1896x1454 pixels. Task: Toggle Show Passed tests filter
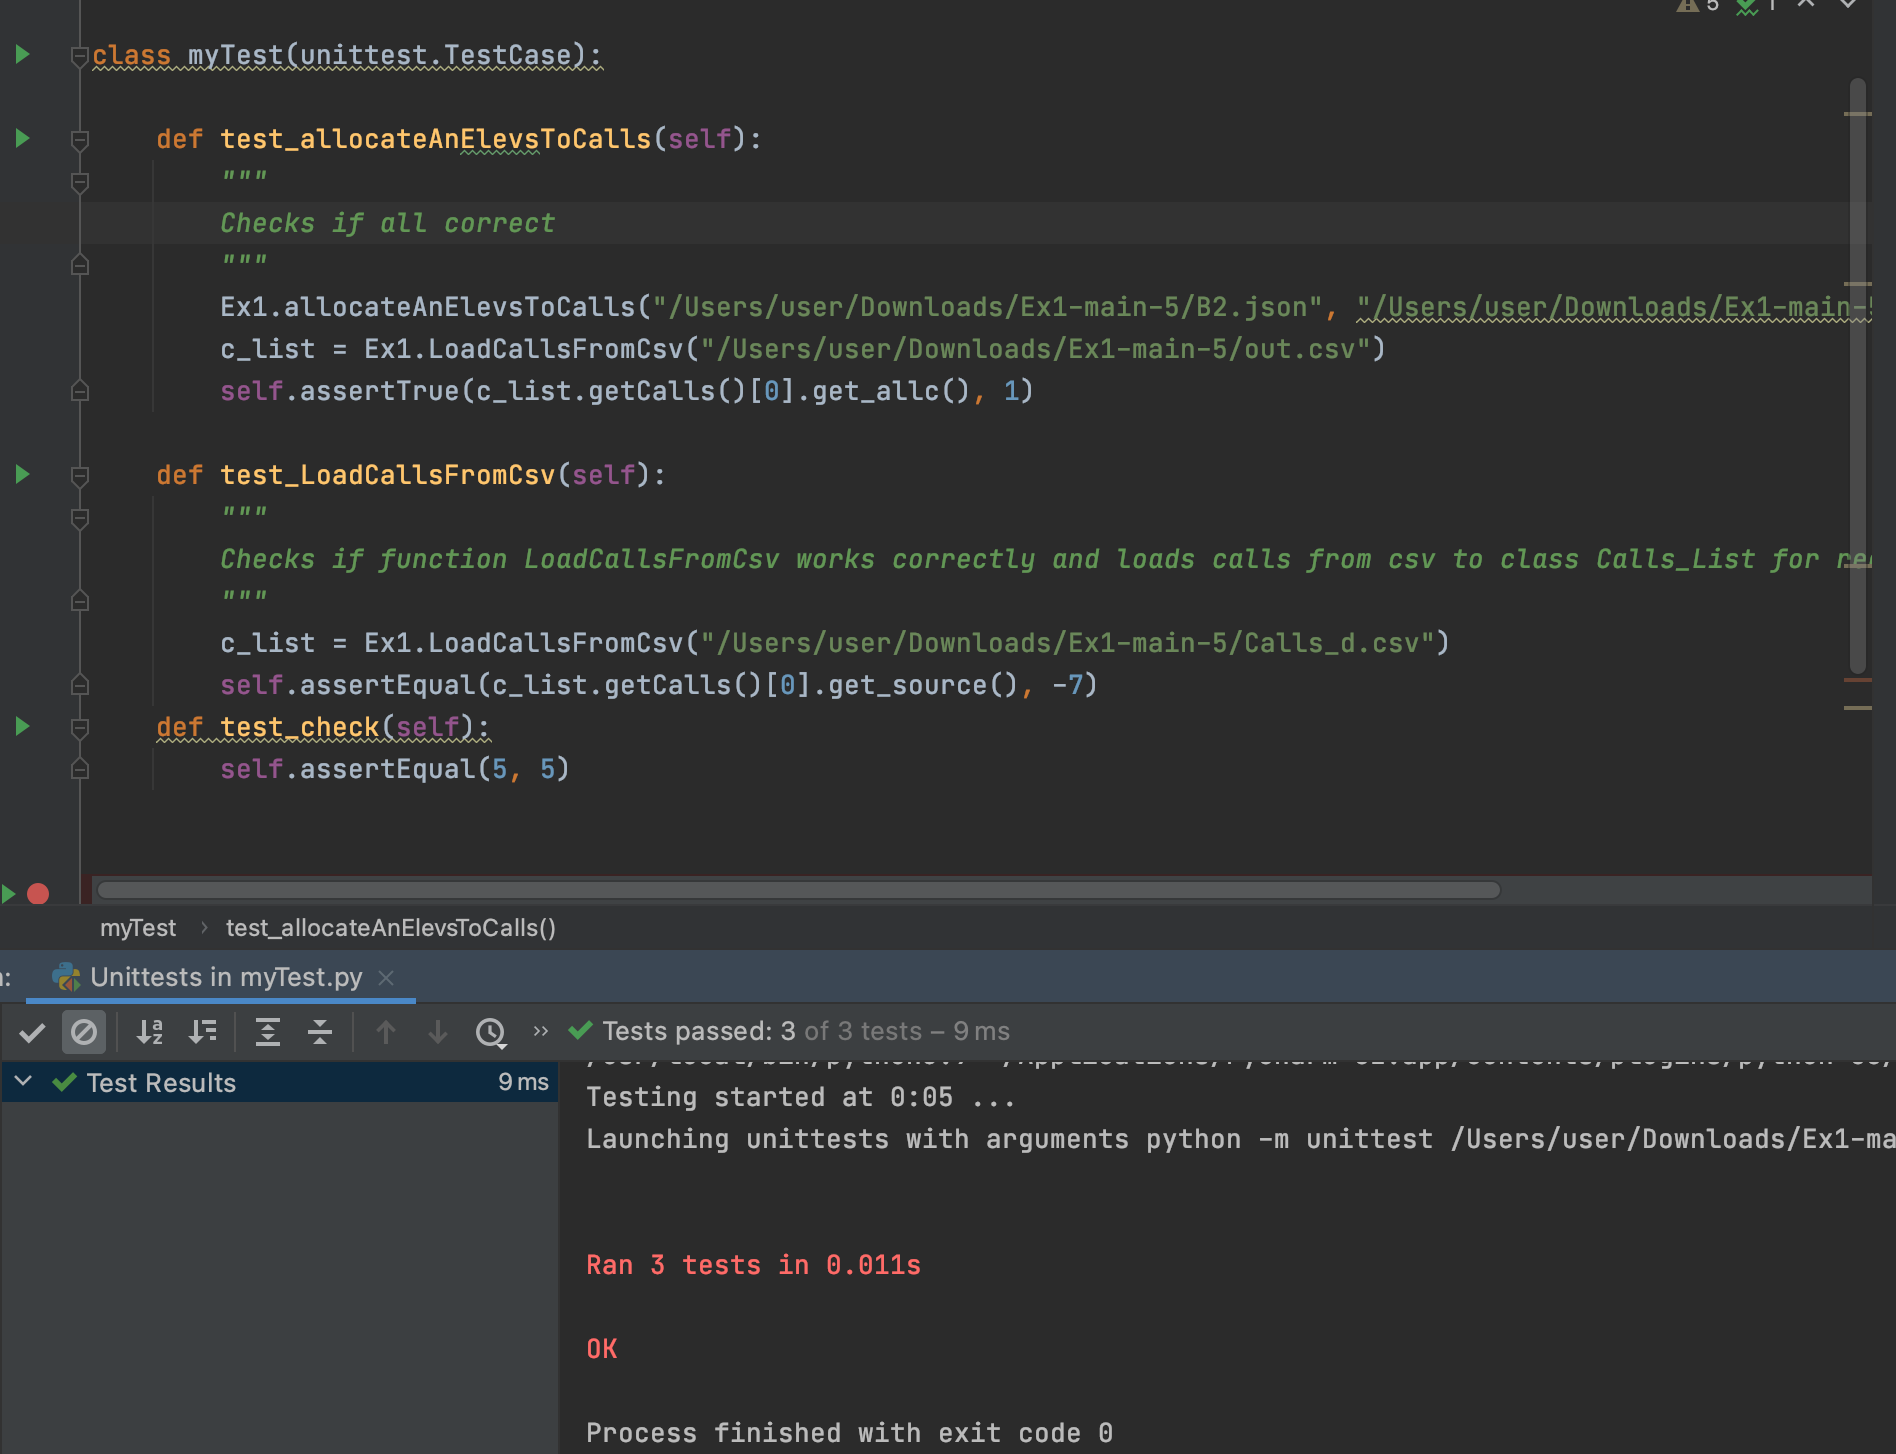[33, 1031]
